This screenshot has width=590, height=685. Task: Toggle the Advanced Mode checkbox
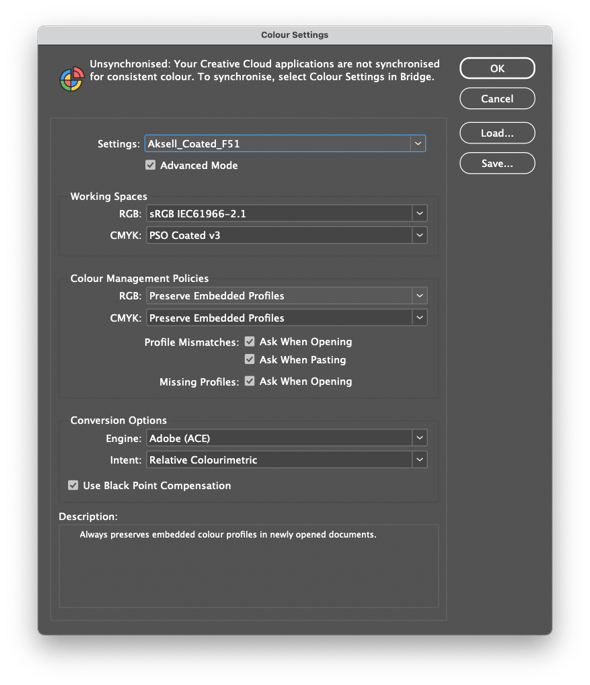[x=150, y=165]
